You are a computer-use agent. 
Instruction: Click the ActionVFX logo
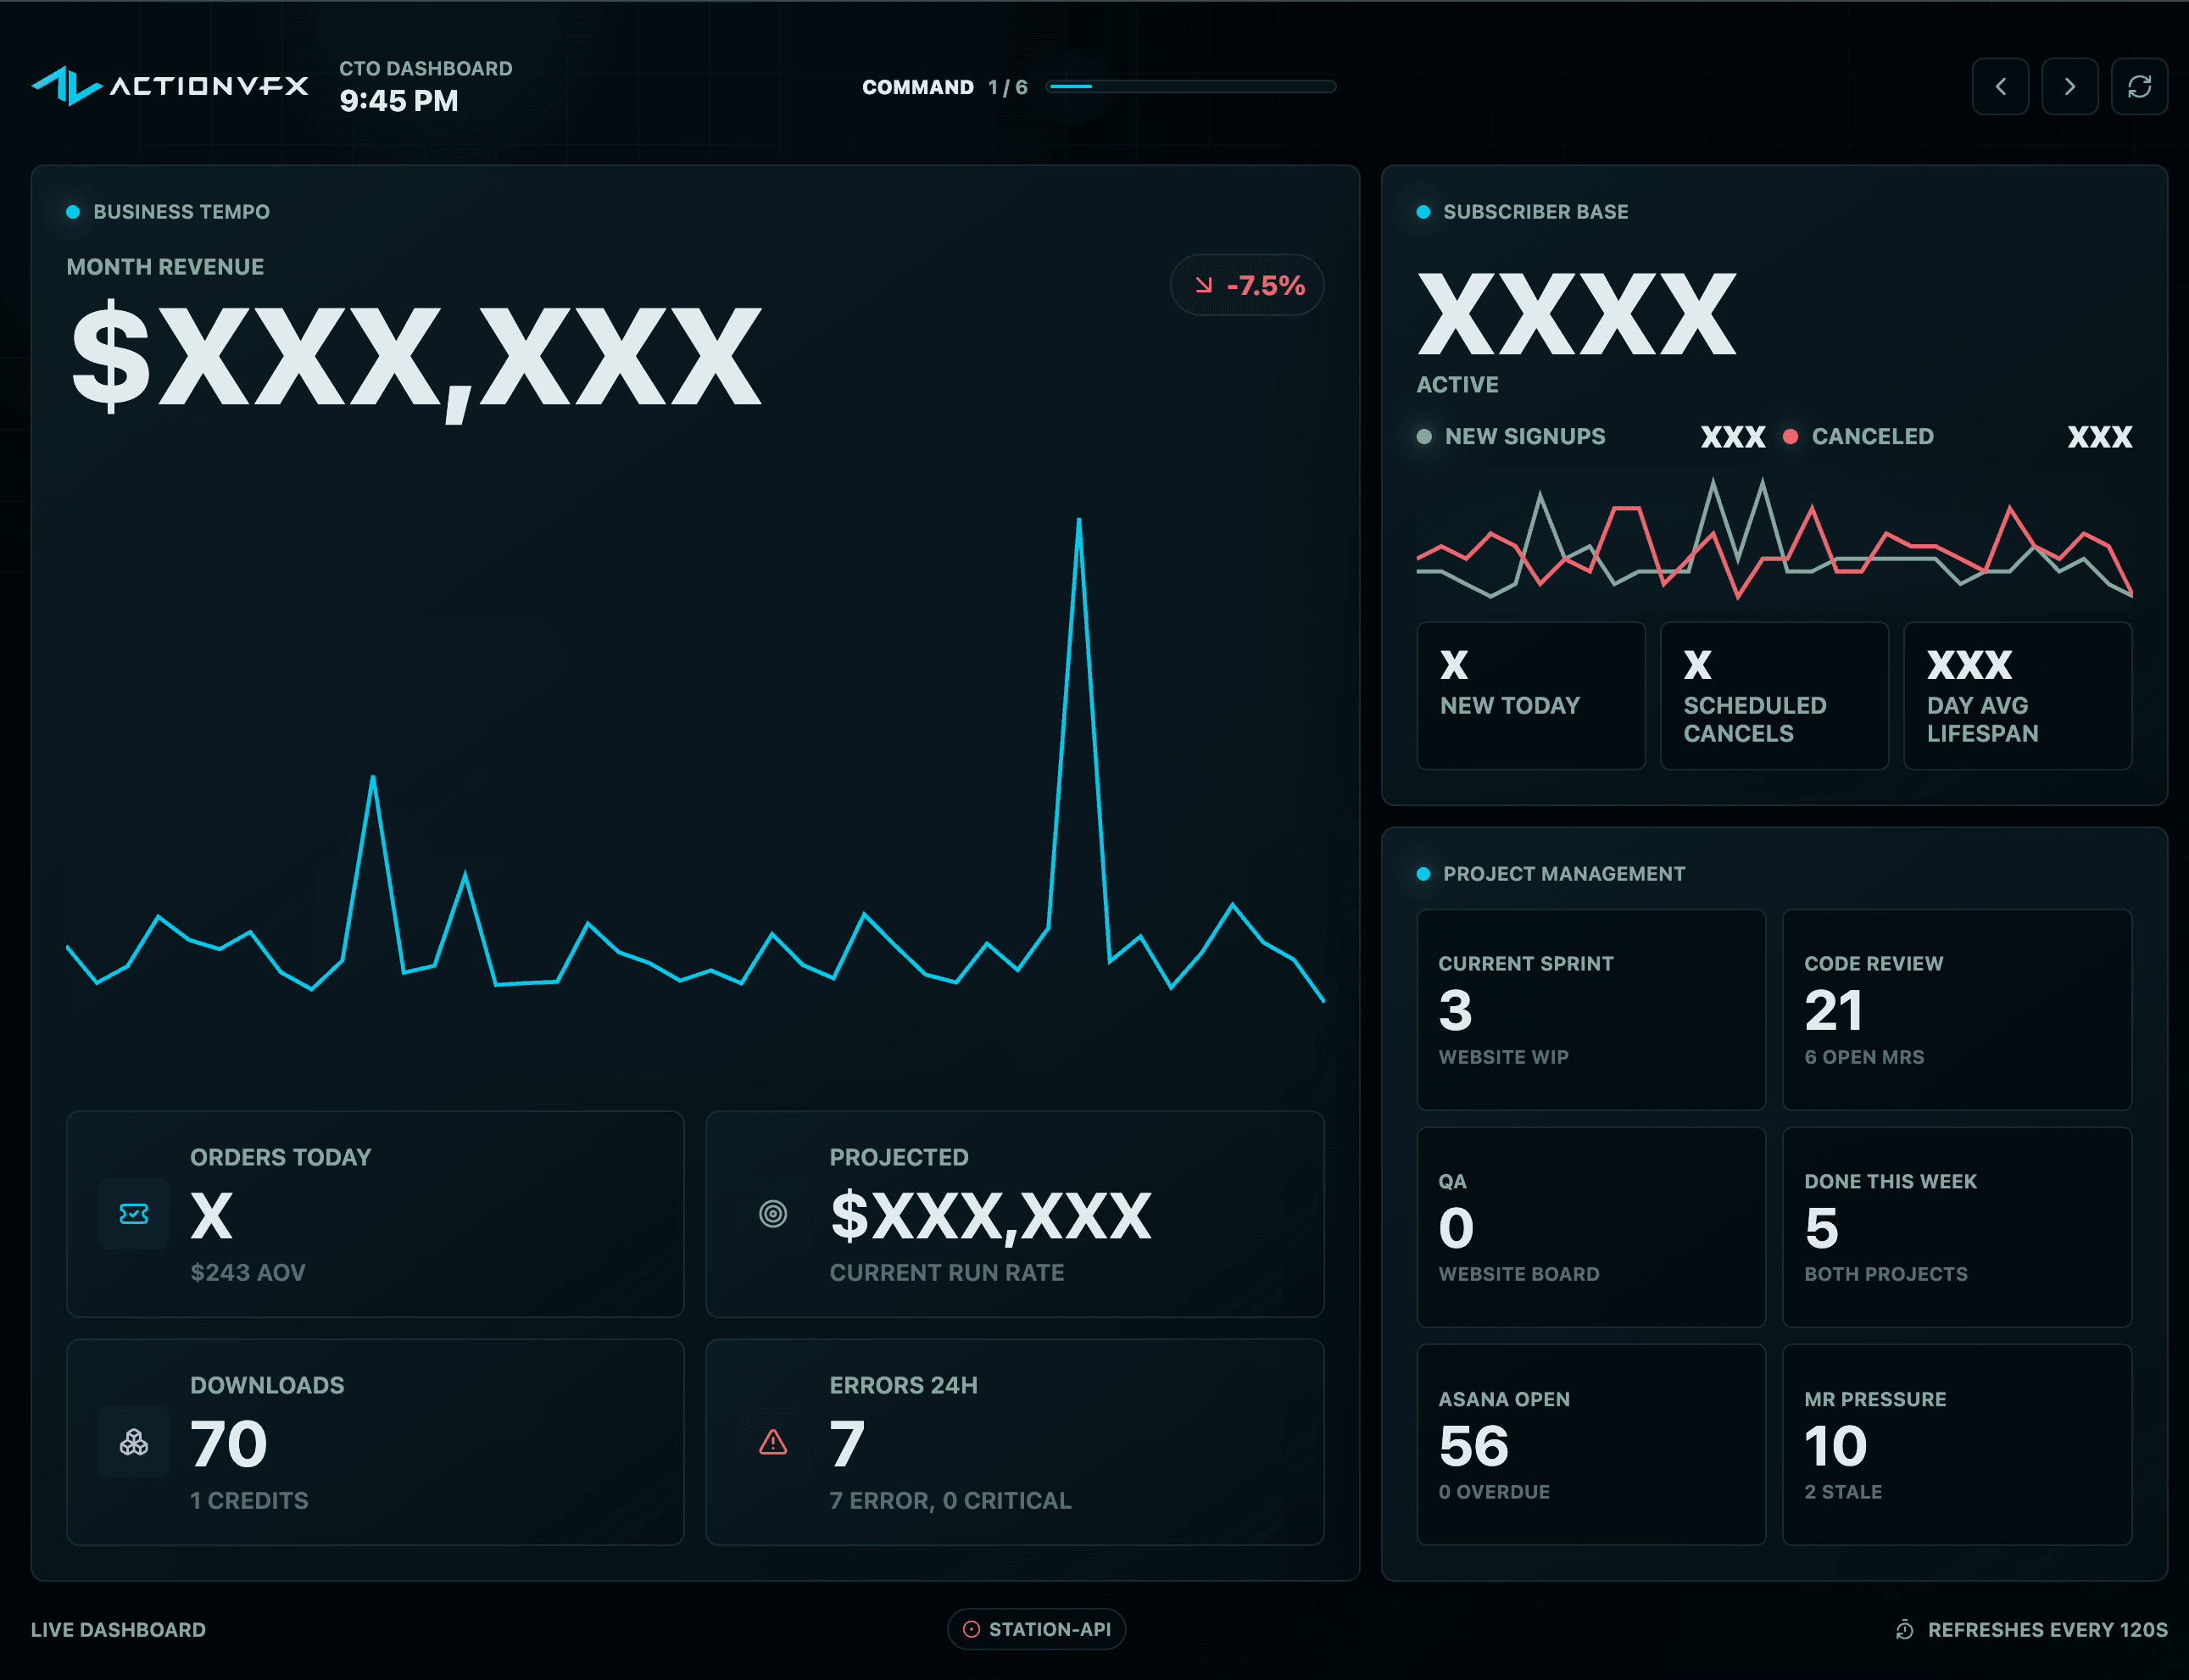coord(170,86)
